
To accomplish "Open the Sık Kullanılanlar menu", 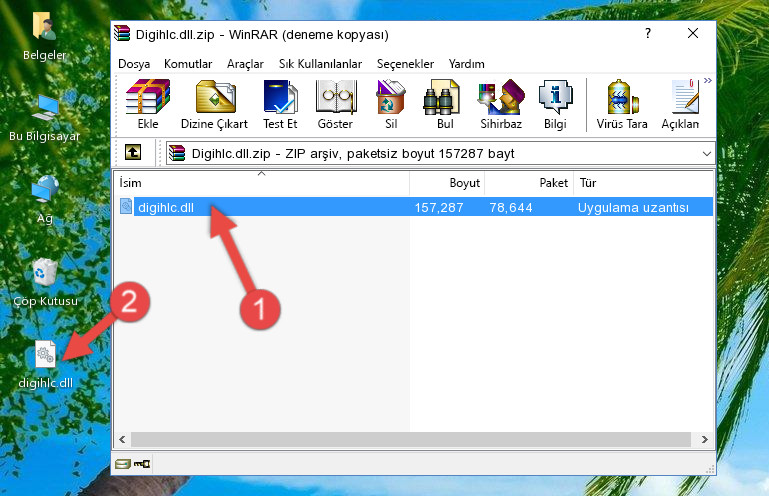I will tap(320, 64).
